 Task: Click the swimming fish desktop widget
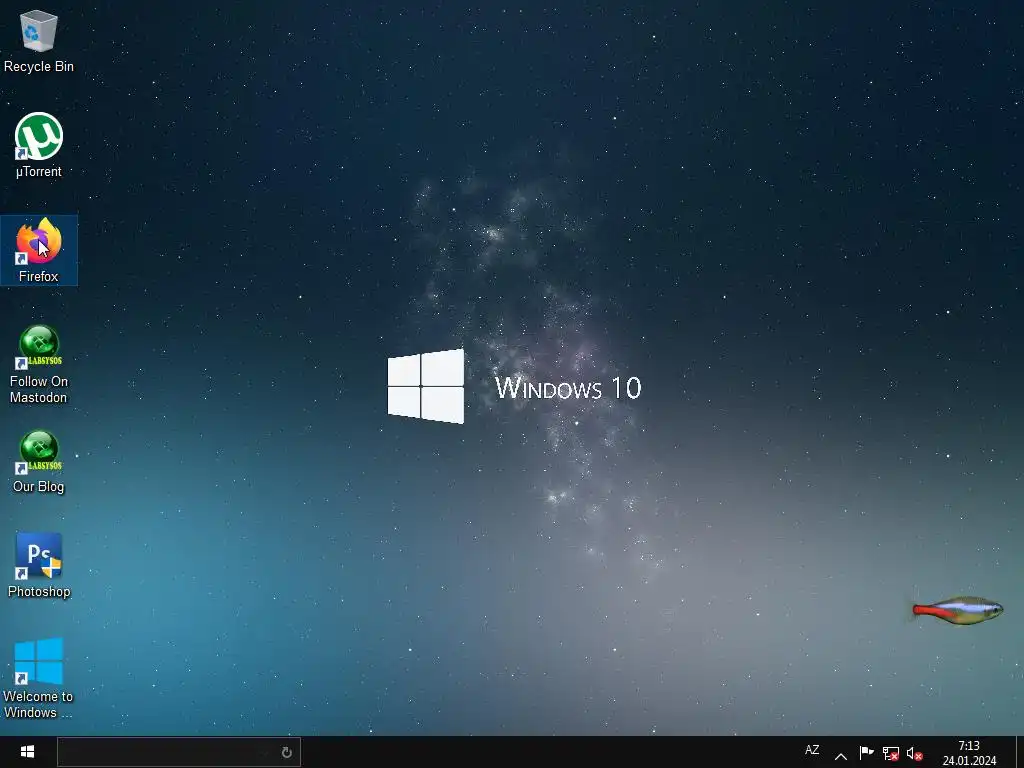(x=958, y=610)
